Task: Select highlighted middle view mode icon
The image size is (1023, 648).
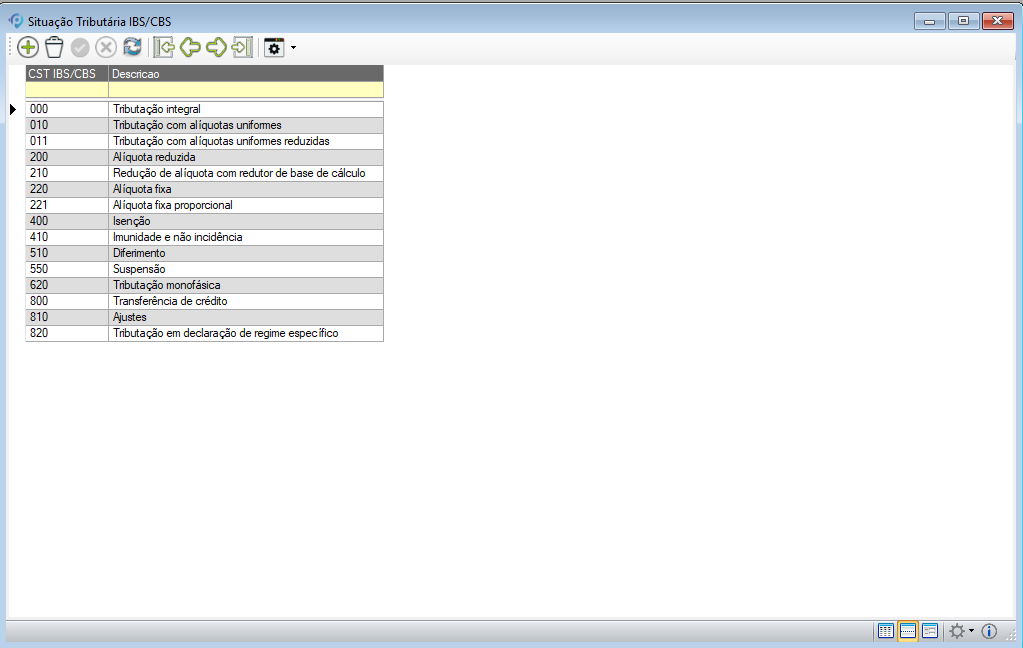Action: [908, 631]
